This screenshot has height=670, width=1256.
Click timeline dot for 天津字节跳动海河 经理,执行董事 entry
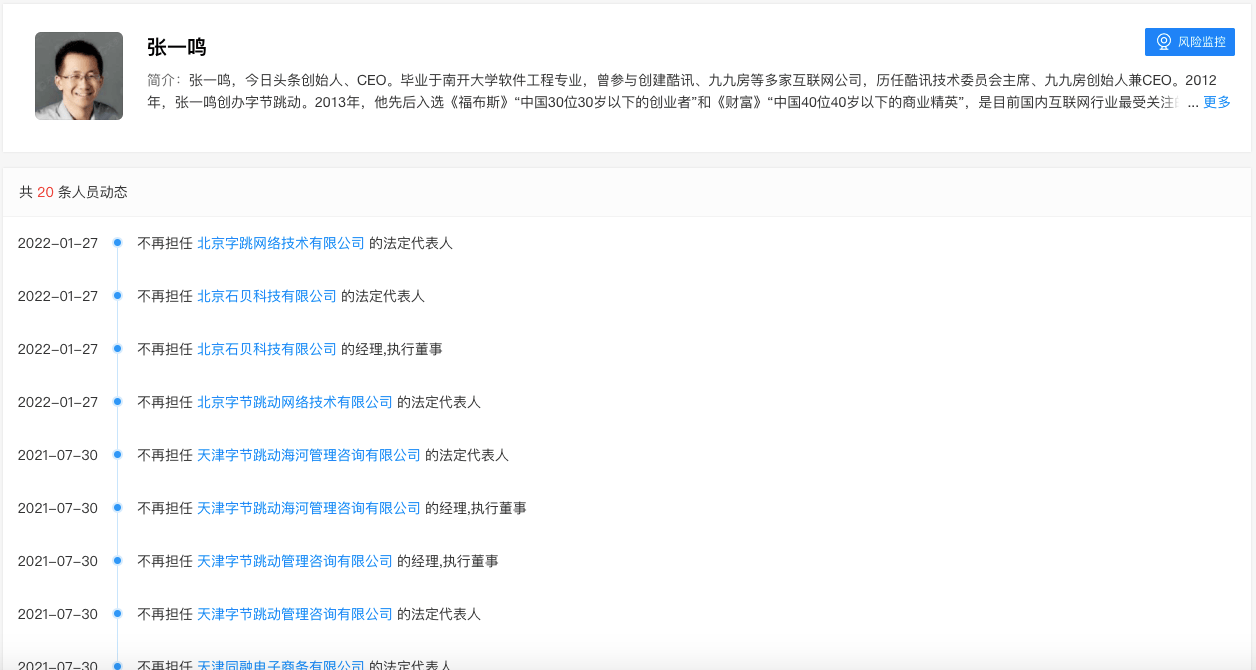point(117,508)
